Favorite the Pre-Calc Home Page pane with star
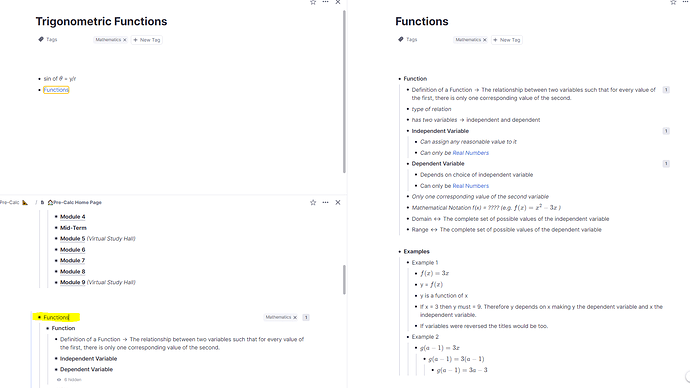The image size is (690, 388). pyautogui.click(x=313, y=202)
